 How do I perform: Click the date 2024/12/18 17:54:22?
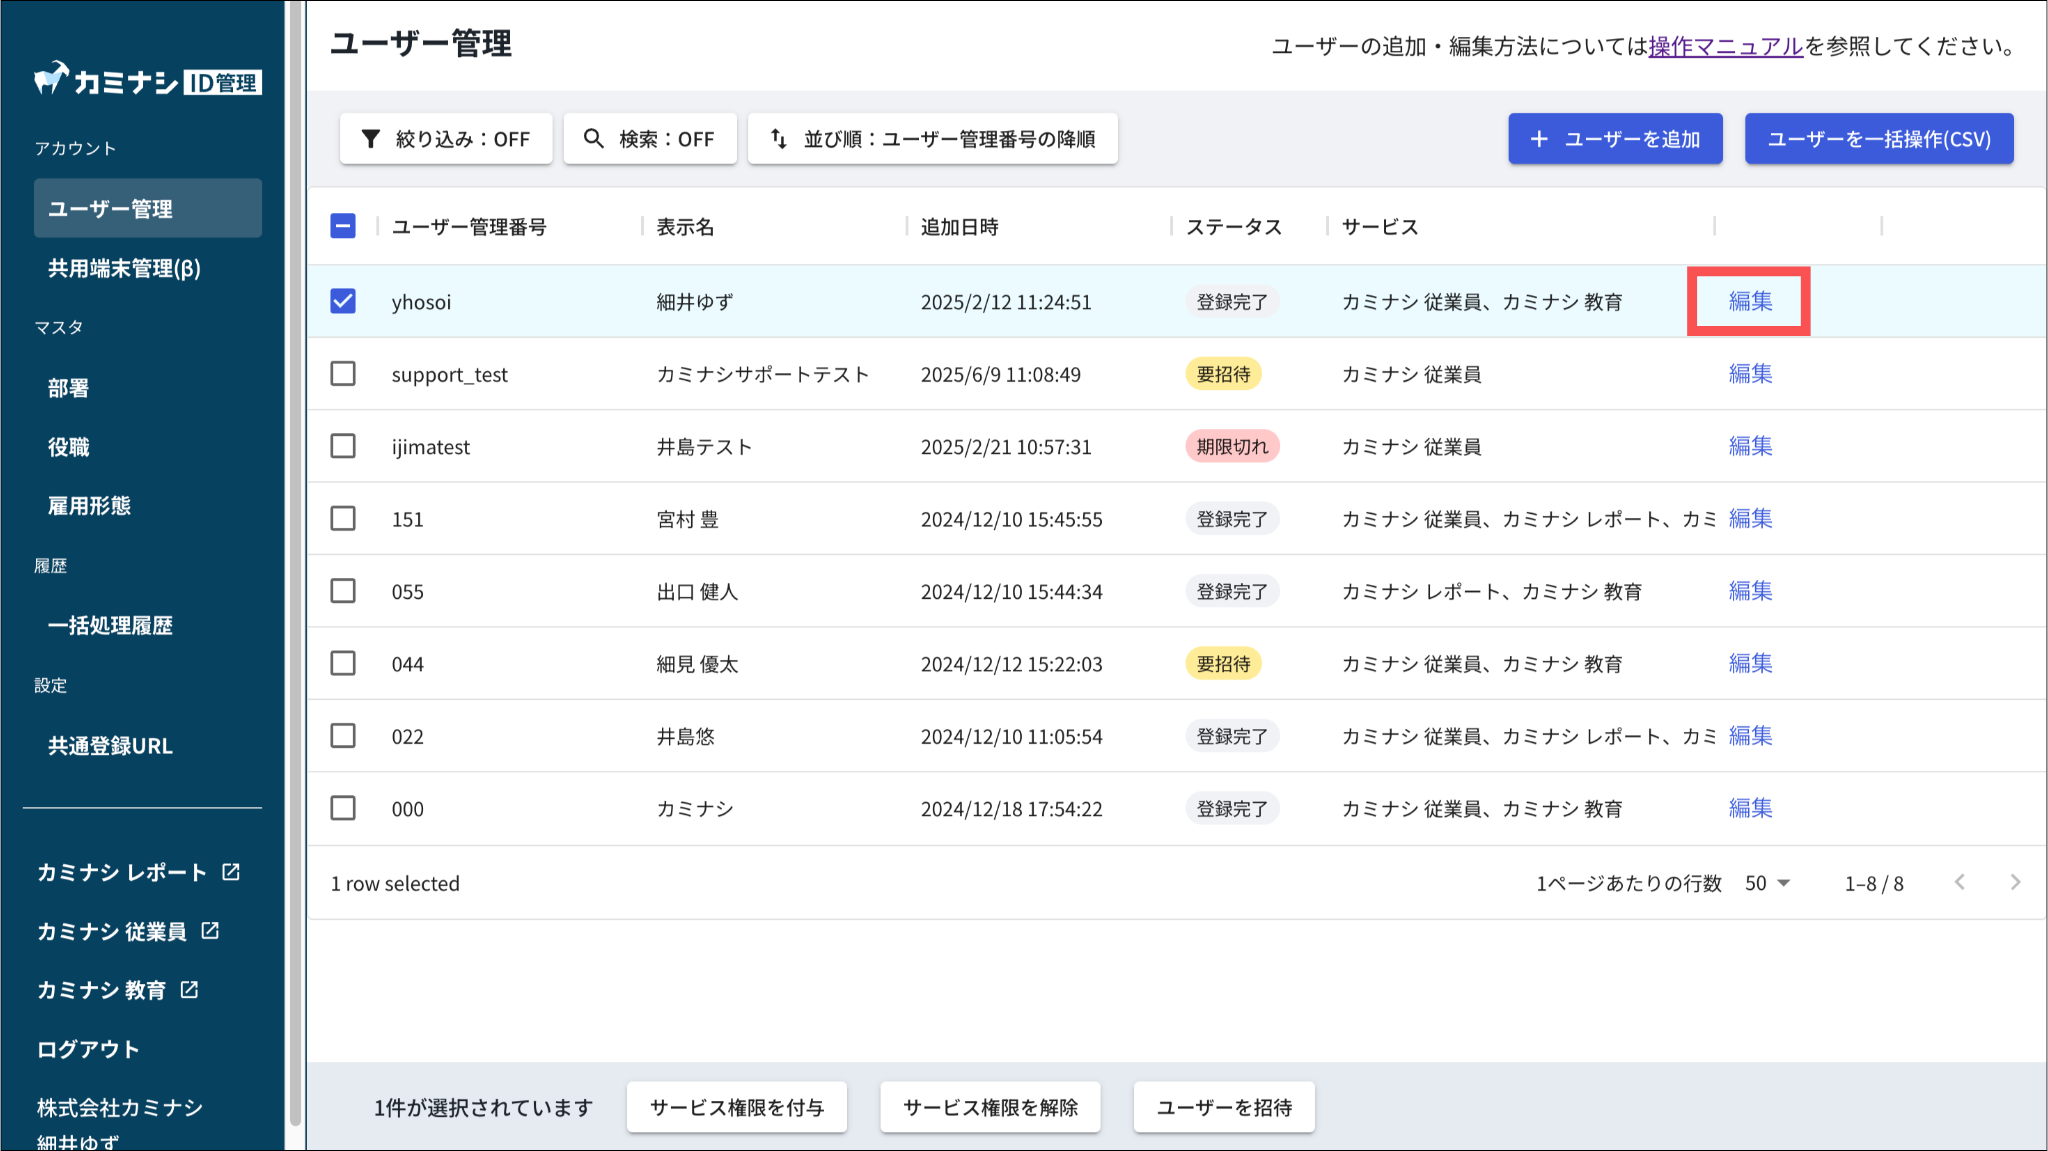point(1011,809)
